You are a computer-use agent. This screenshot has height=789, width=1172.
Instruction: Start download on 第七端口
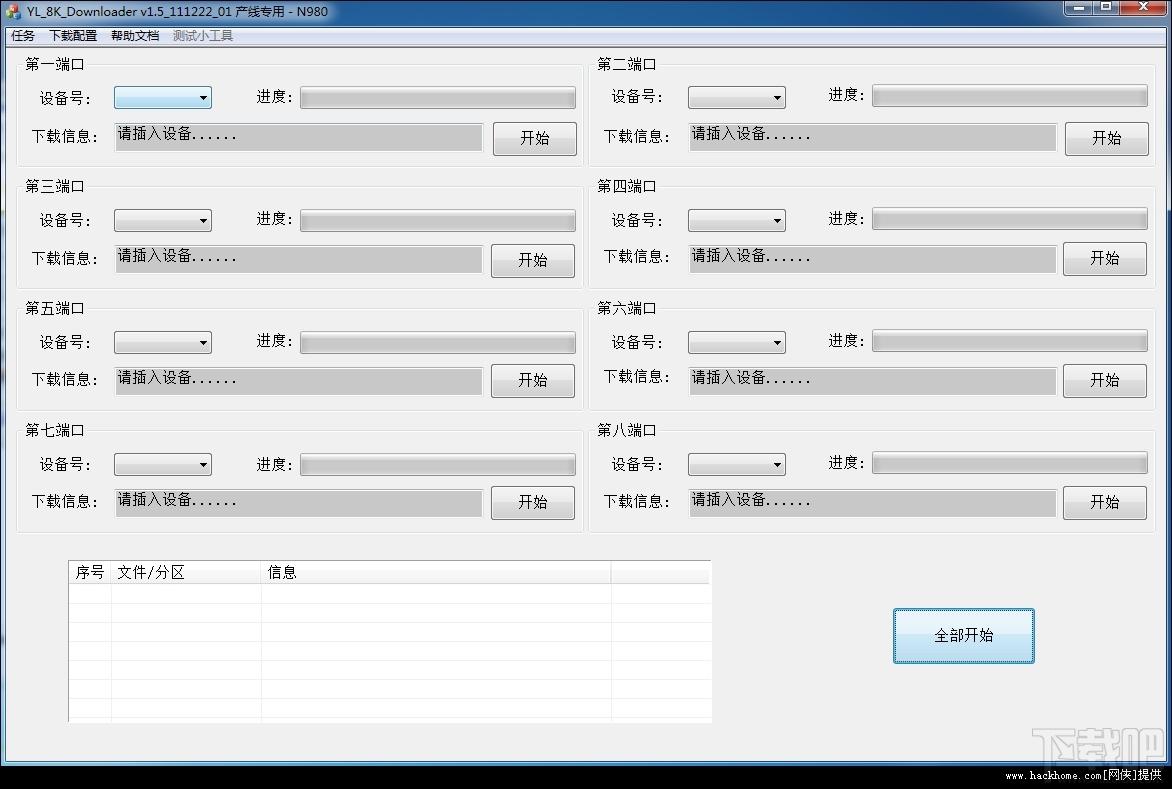tap(533, 502)
